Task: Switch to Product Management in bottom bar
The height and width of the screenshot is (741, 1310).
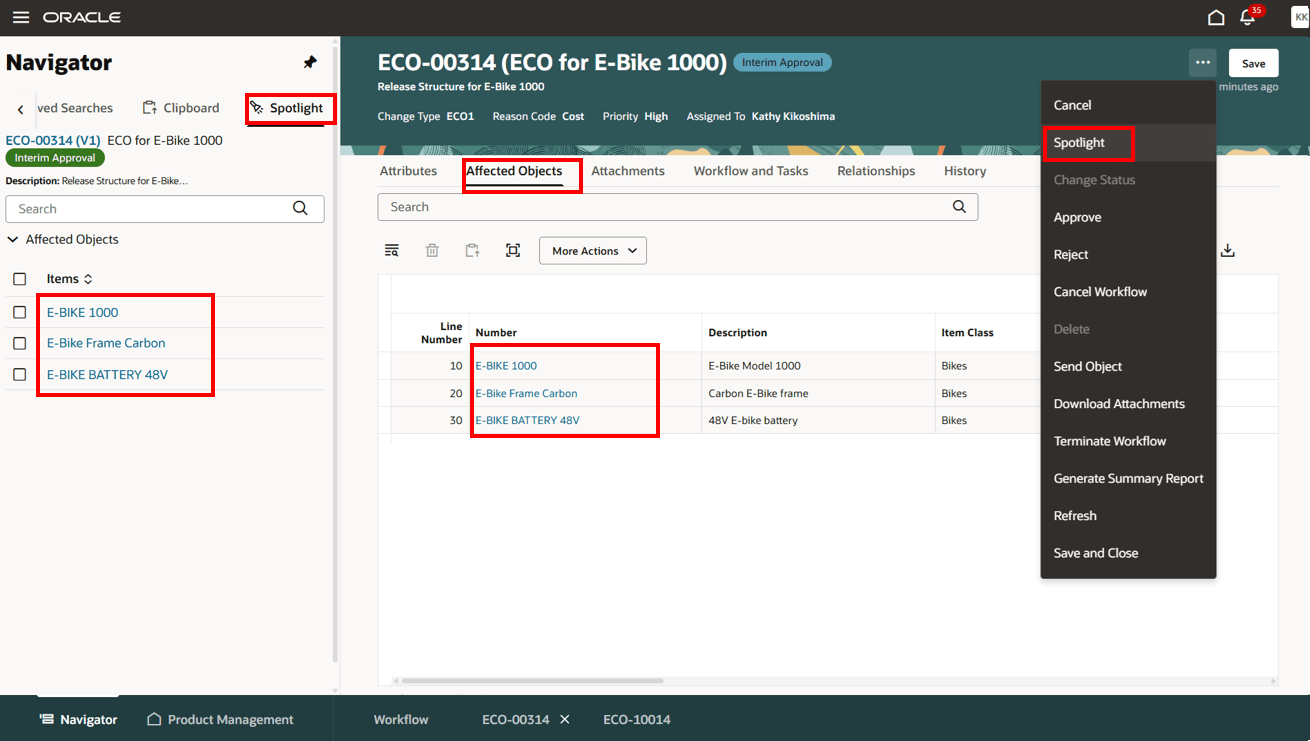Action: 220,719
